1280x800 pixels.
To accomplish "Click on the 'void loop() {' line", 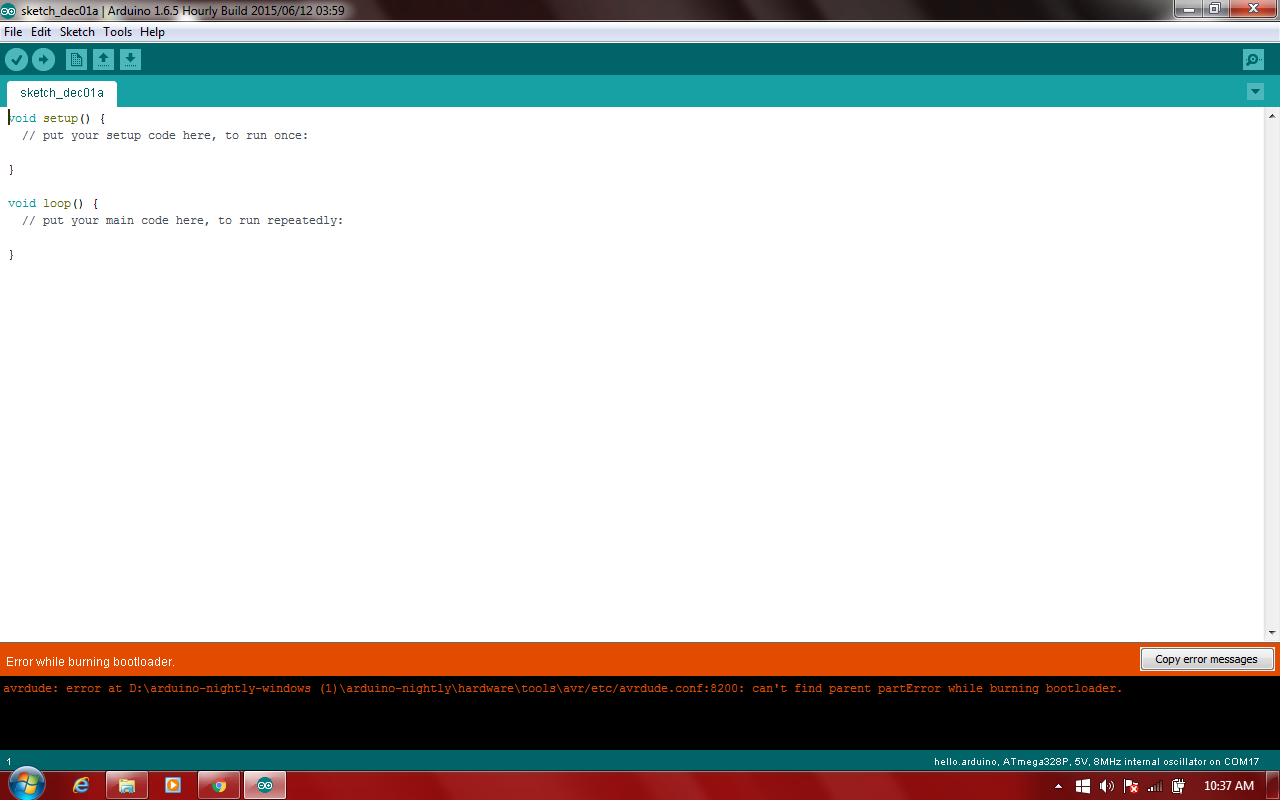I will (x=53, y=203).
